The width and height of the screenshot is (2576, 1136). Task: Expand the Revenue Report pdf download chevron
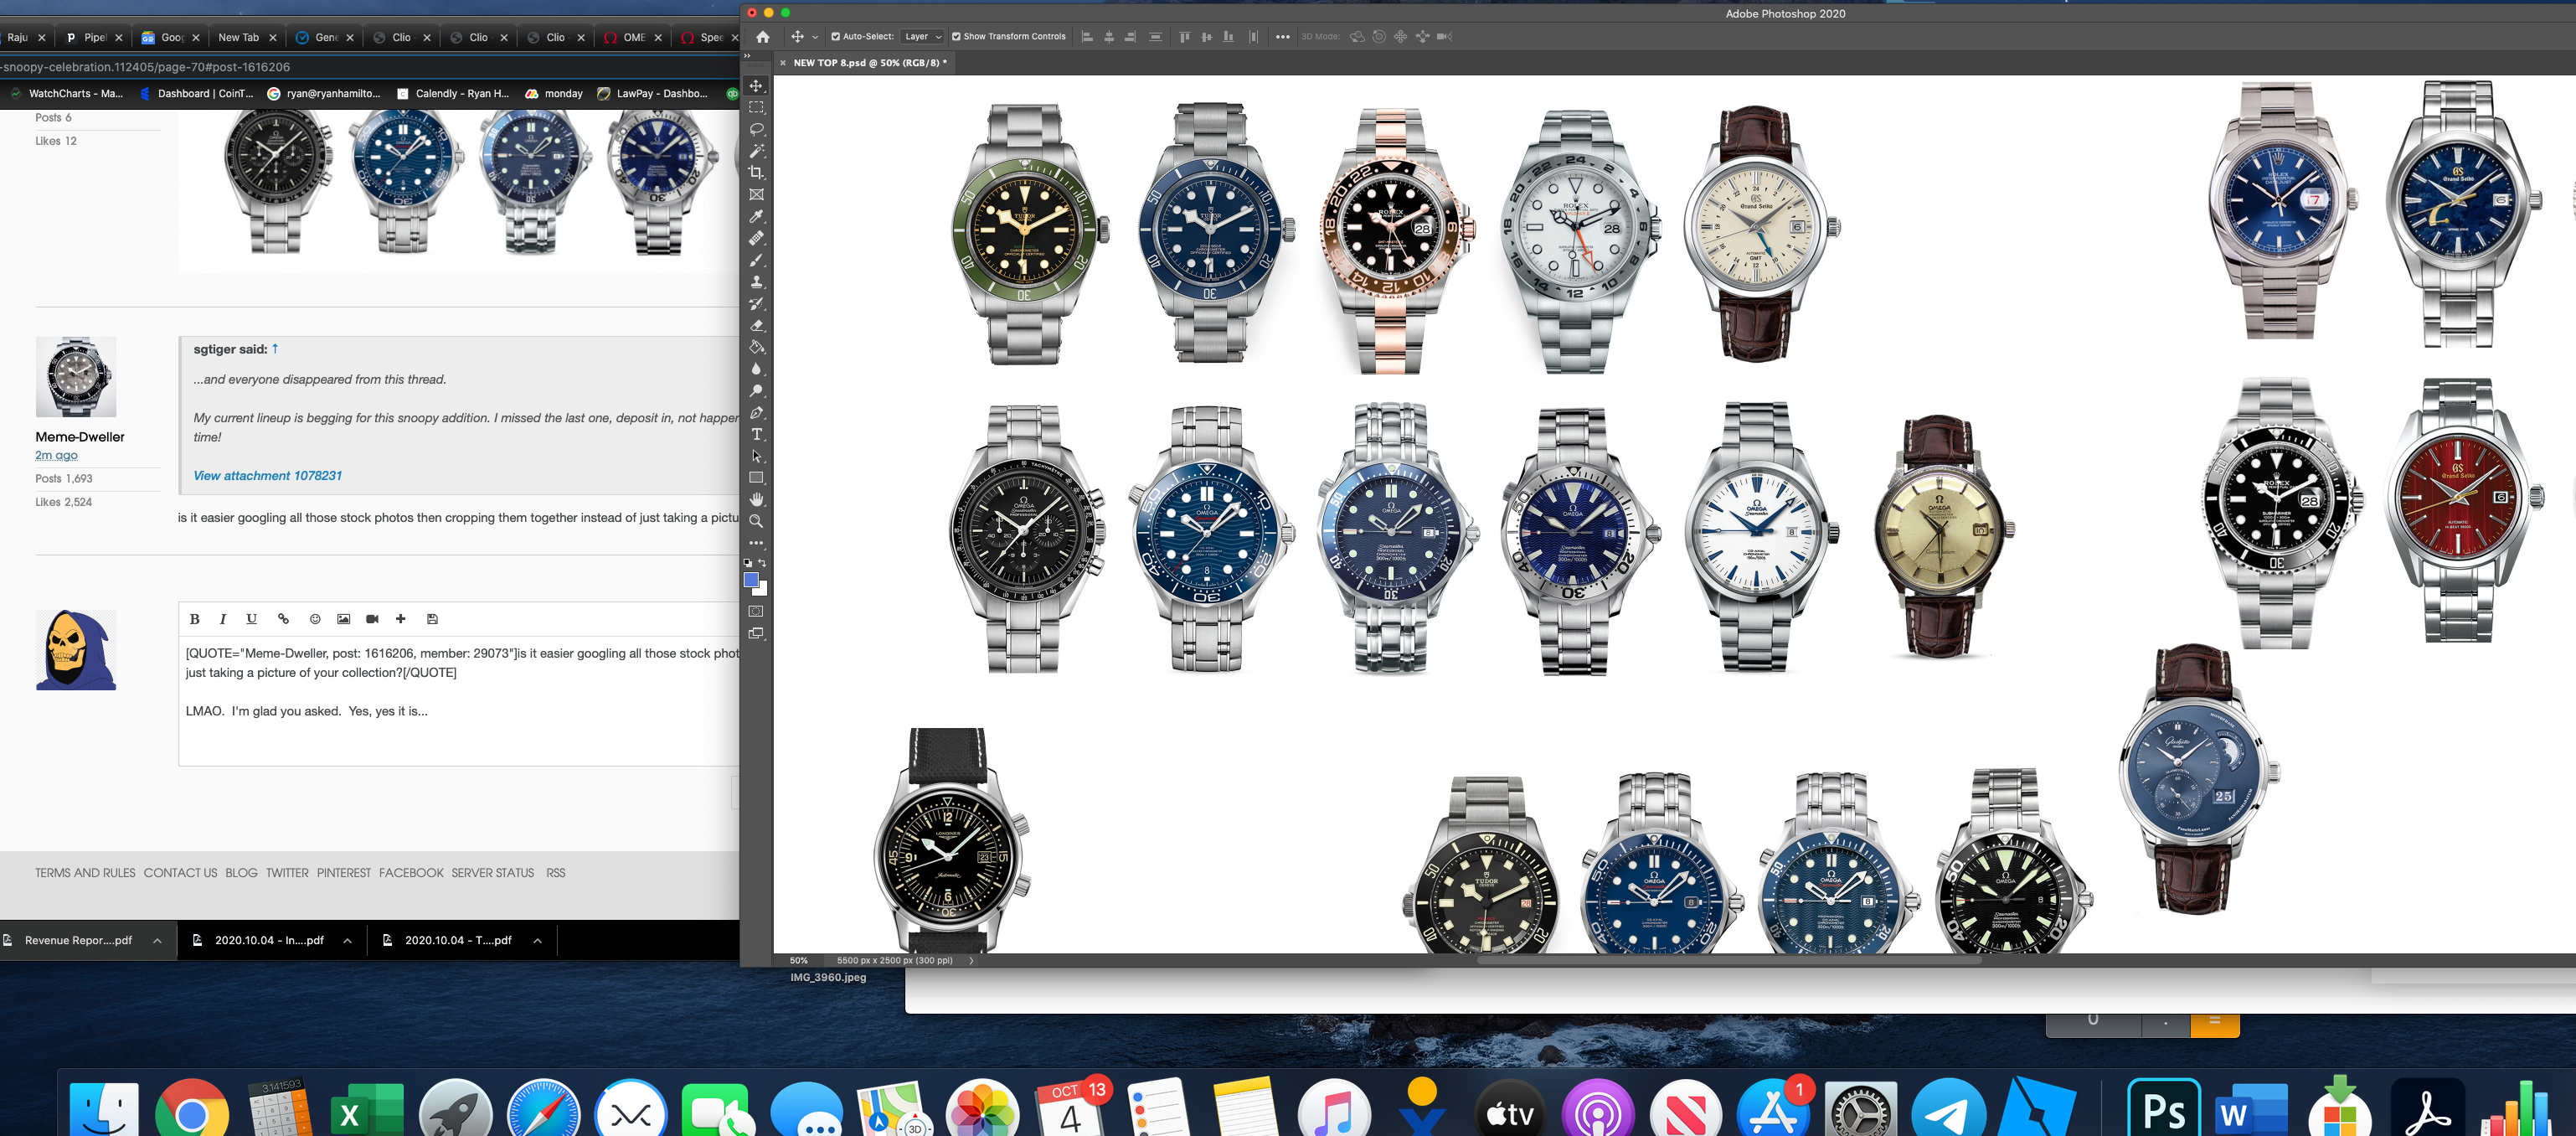point(157,940)
